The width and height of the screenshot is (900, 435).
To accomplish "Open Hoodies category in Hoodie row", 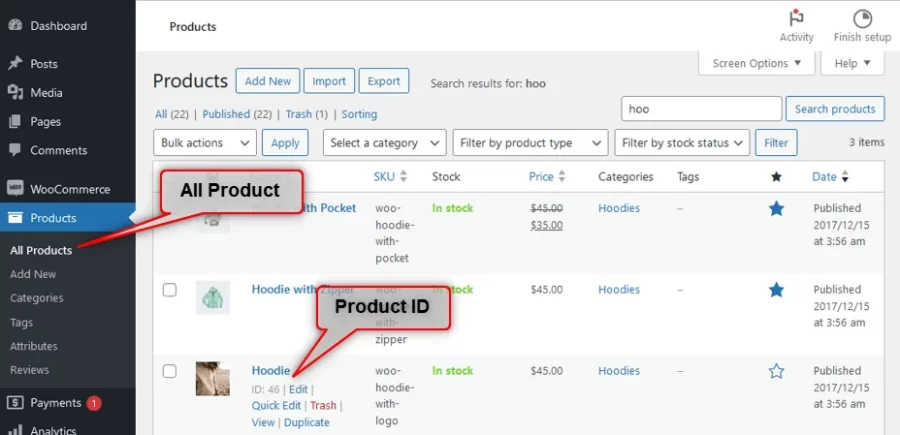I will click(619, 371).
